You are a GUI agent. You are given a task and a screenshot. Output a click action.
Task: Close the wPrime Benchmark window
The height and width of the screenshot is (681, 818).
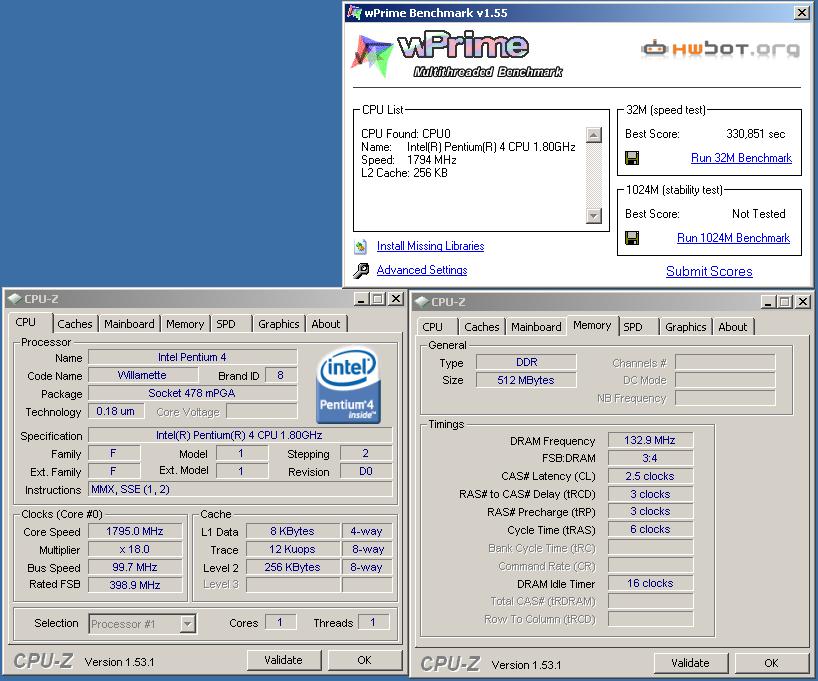point(802,13)
